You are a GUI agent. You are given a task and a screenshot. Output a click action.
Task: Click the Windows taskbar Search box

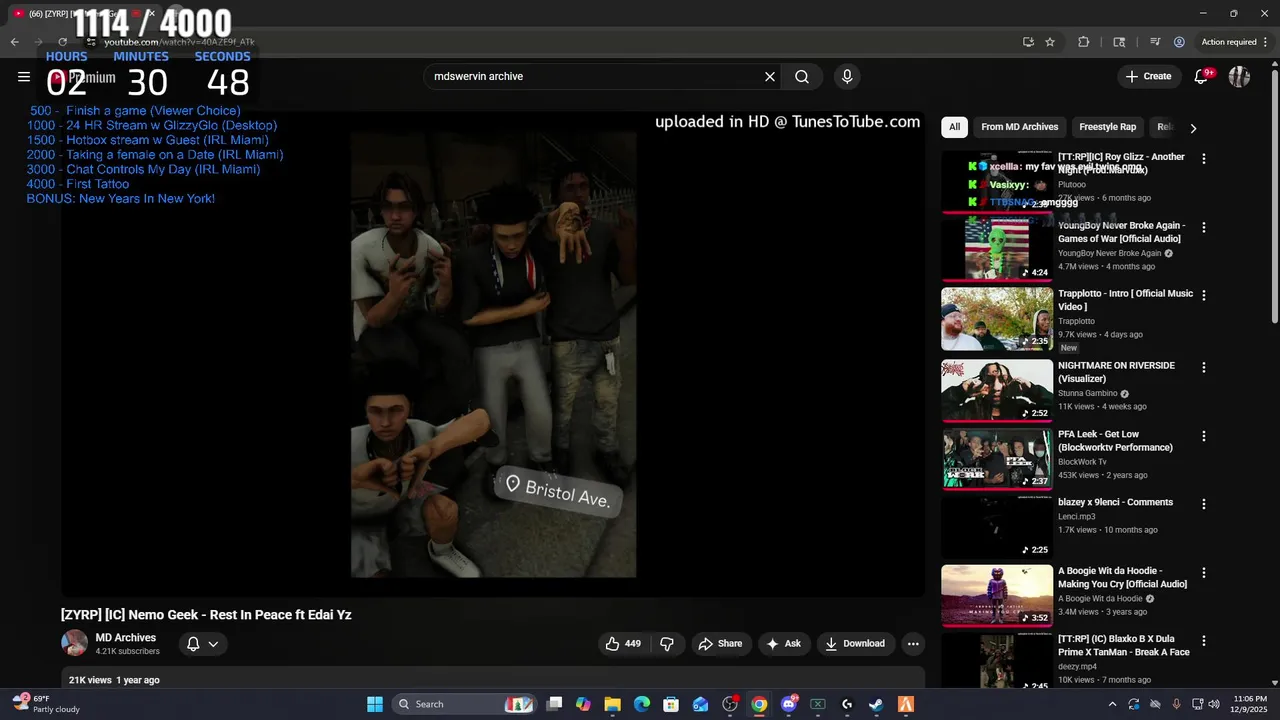click(x=463, y=704)
